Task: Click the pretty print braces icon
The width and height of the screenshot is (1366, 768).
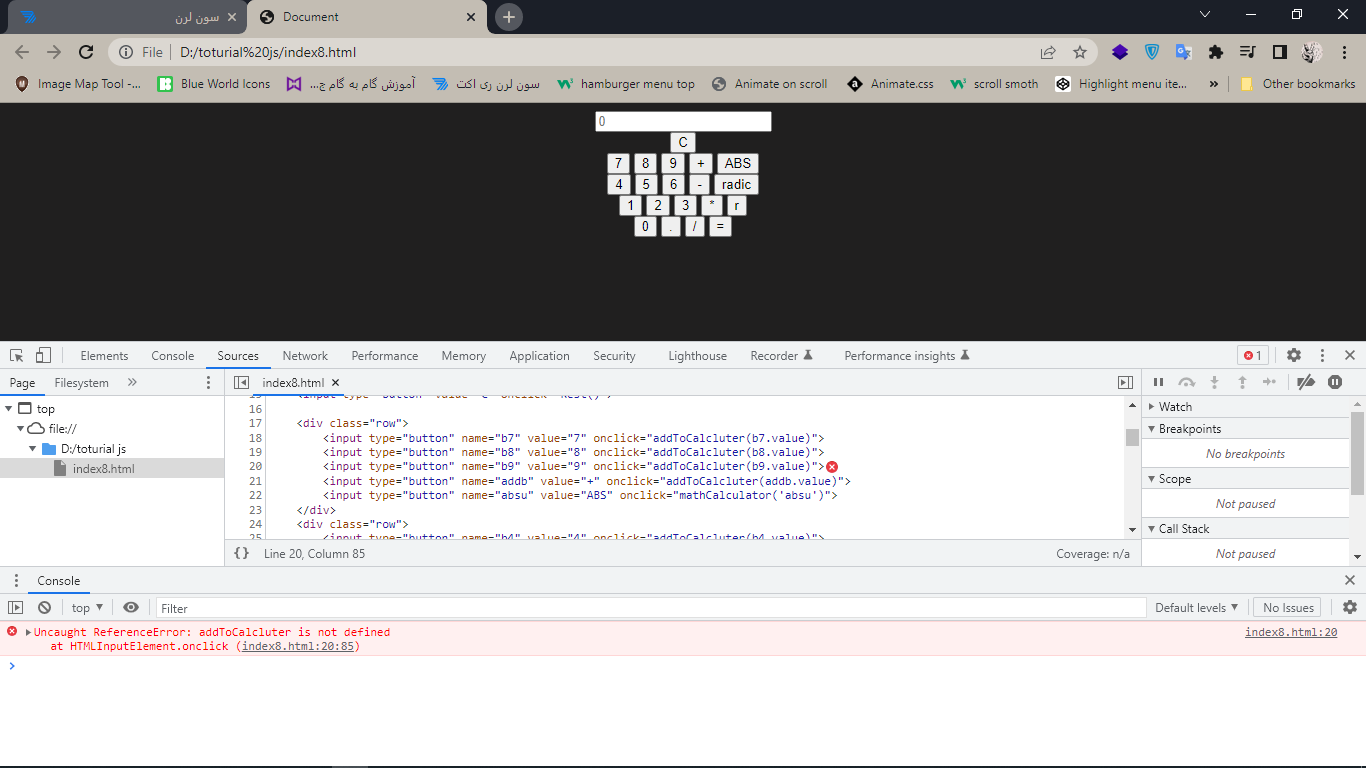Action: 241,553
